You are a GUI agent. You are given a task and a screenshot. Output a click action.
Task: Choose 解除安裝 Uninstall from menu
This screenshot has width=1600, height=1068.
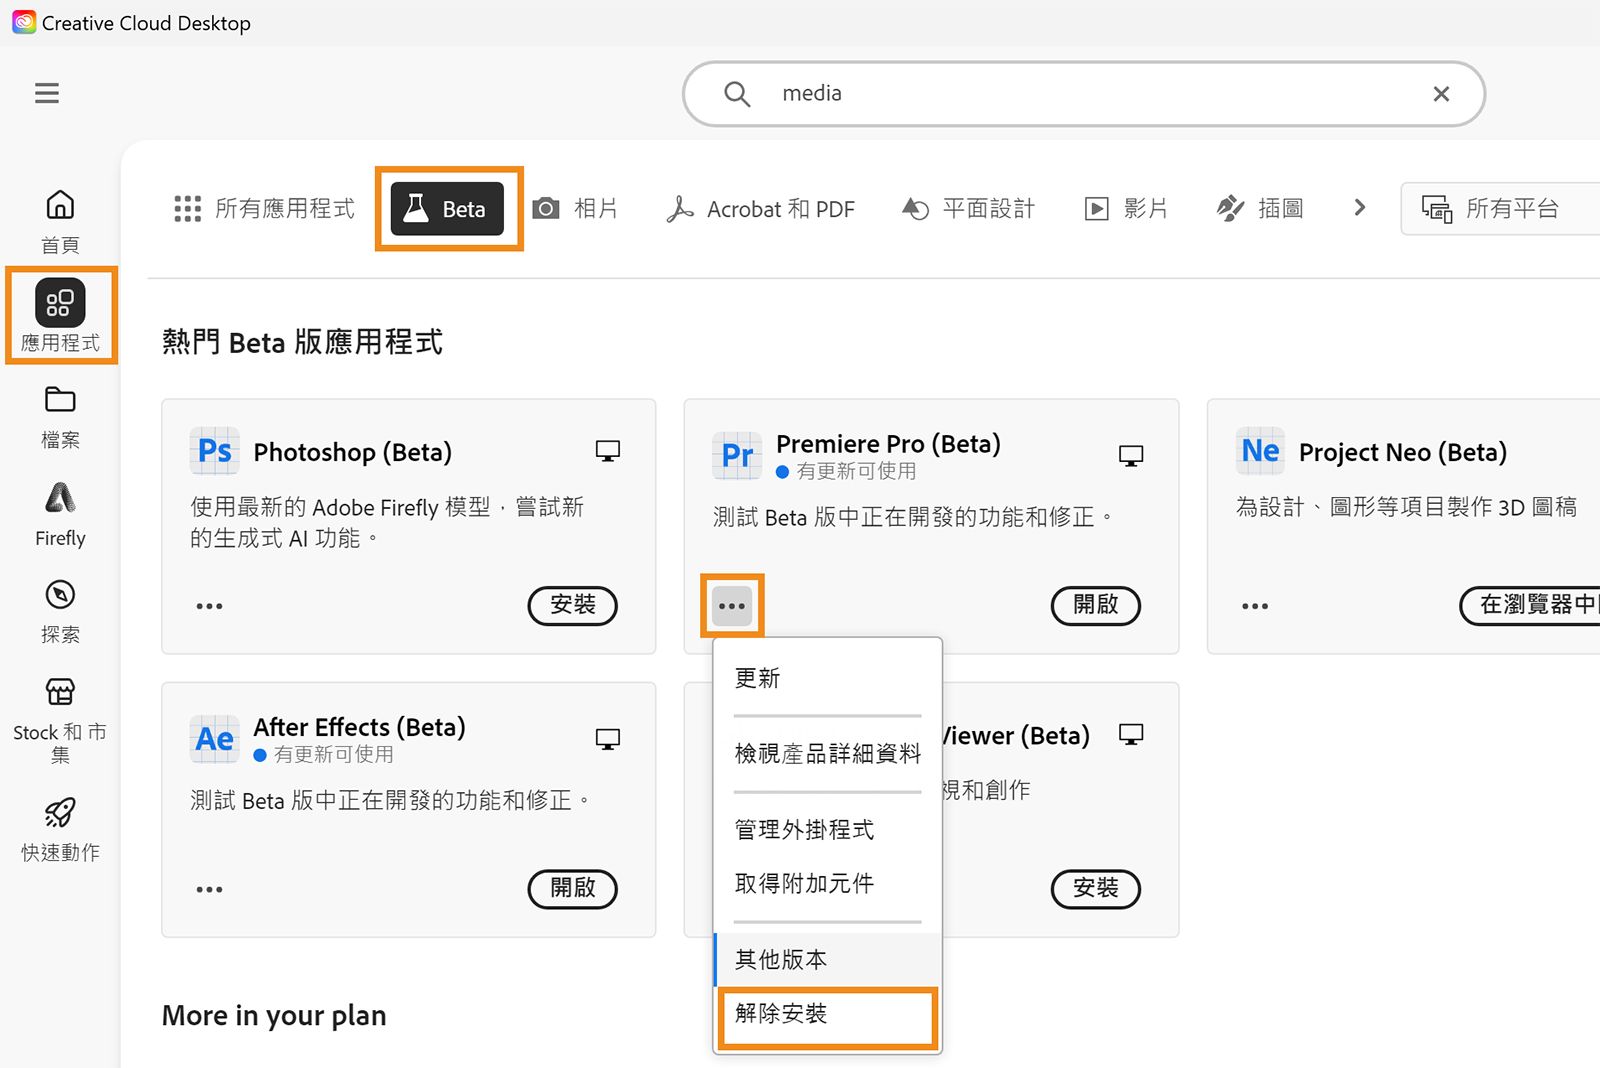point(827,1014)
